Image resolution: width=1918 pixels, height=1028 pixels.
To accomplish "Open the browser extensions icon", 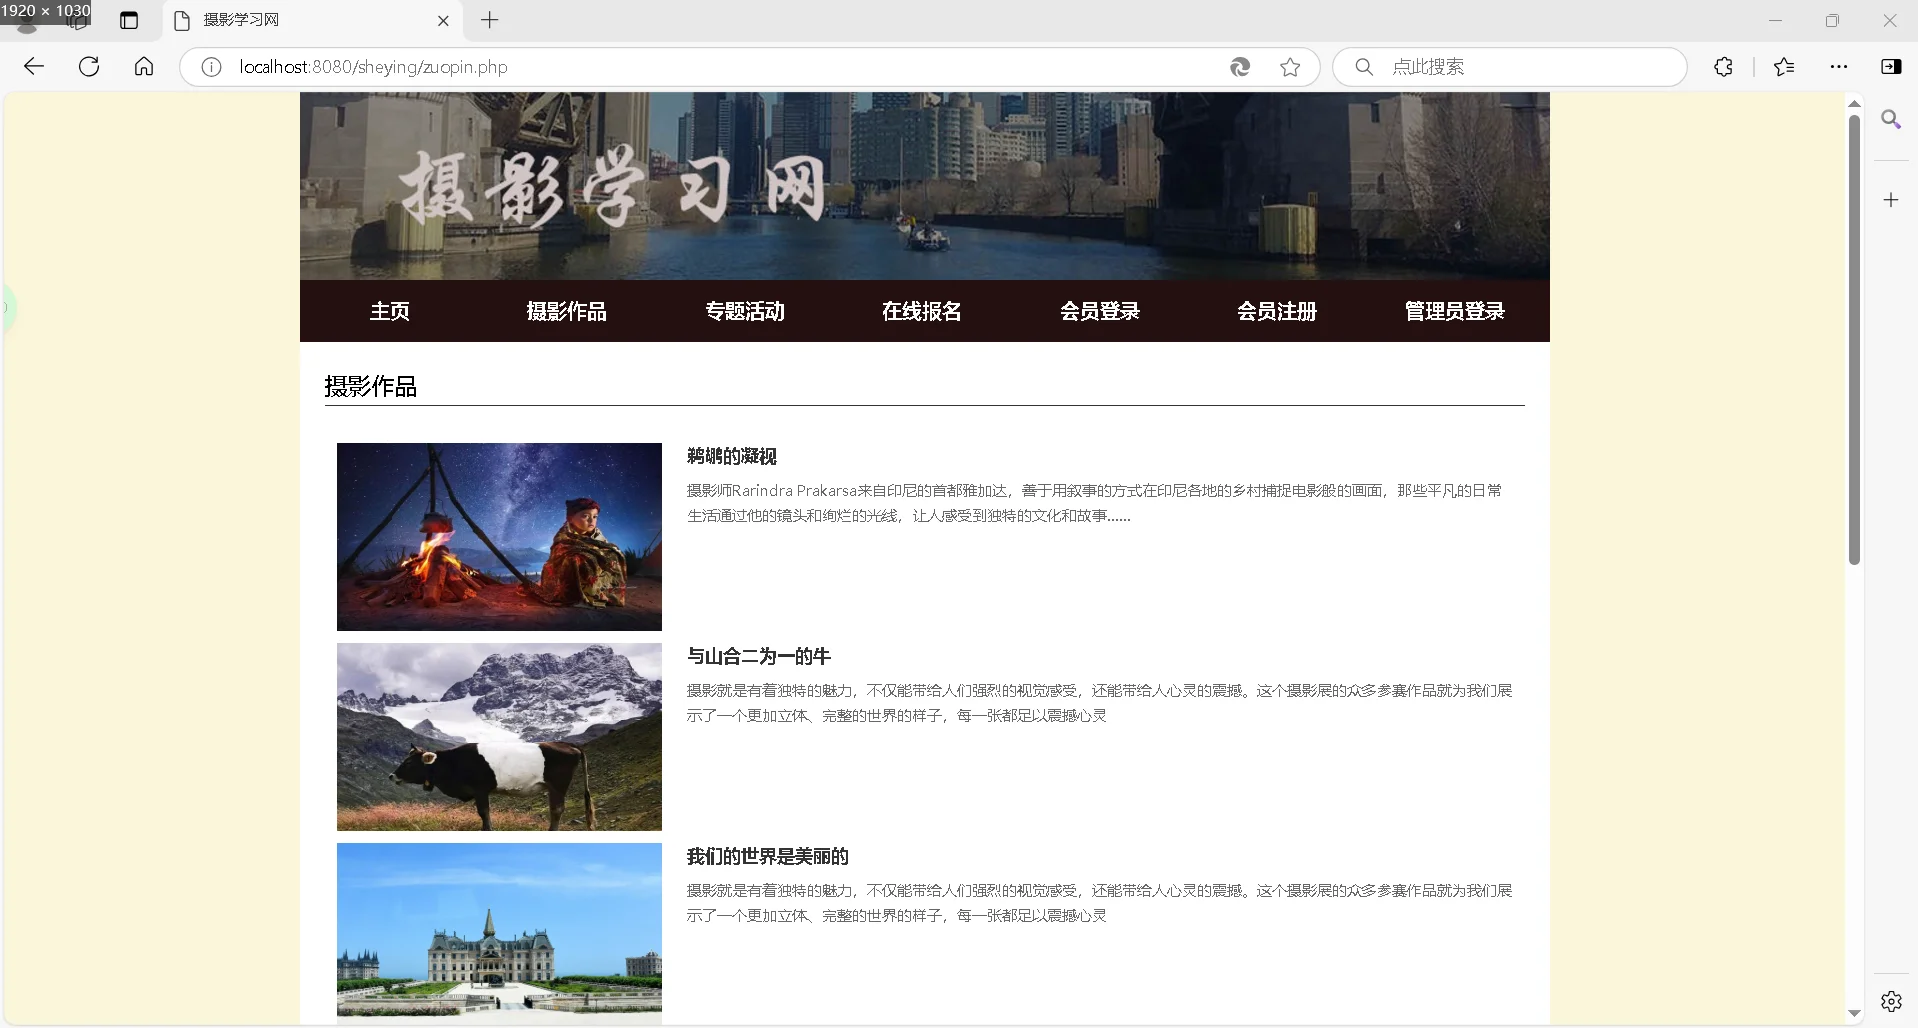I will coord(1723,67).
